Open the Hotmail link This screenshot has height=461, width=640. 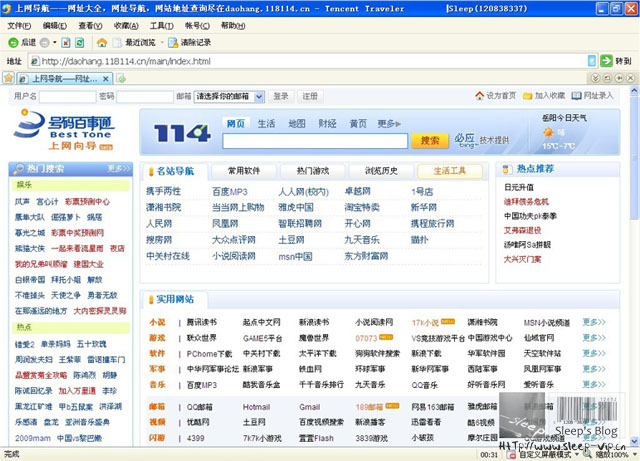click(x=256, y=407)
